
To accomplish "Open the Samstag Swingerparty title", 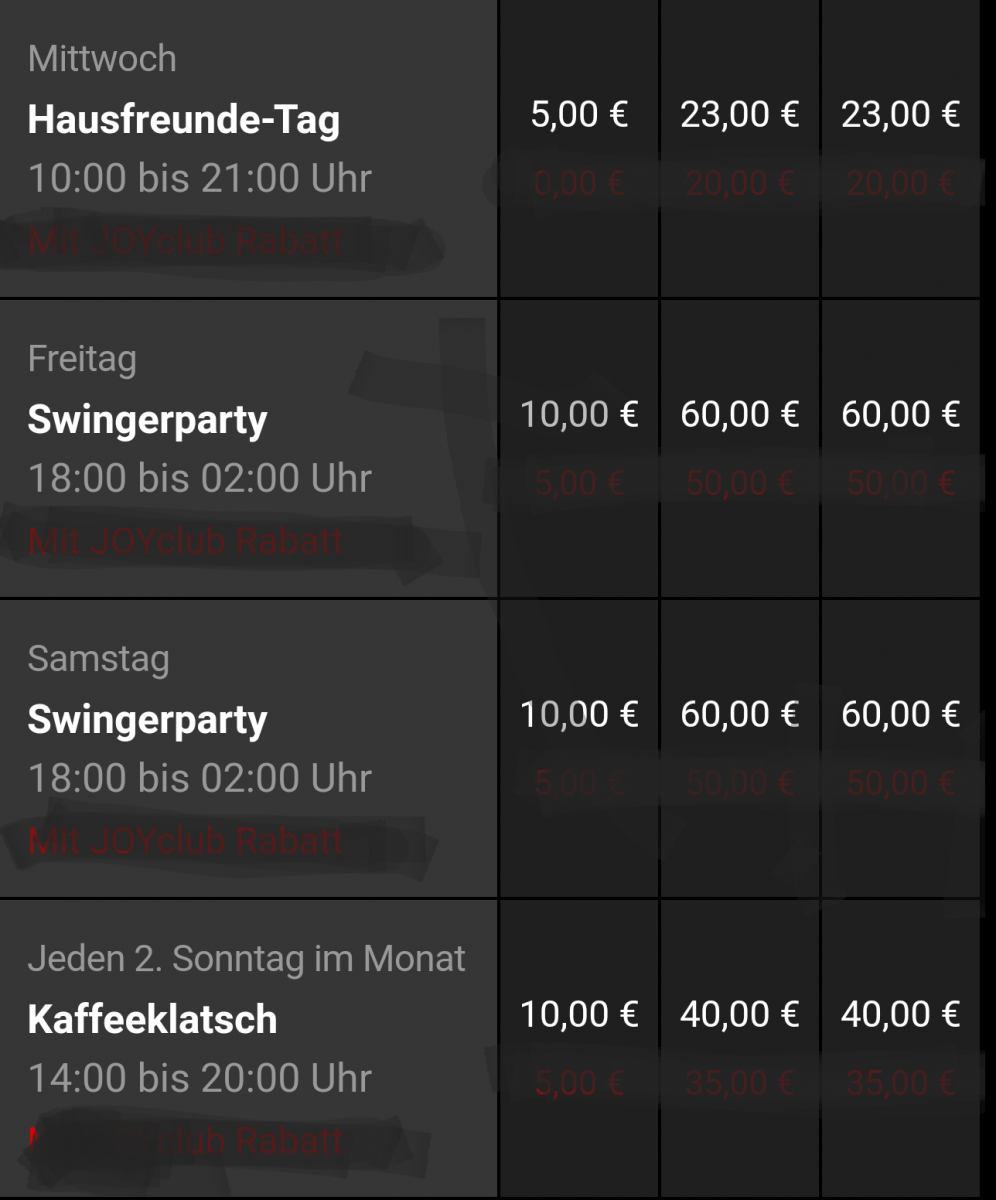I will coord(147,720).
